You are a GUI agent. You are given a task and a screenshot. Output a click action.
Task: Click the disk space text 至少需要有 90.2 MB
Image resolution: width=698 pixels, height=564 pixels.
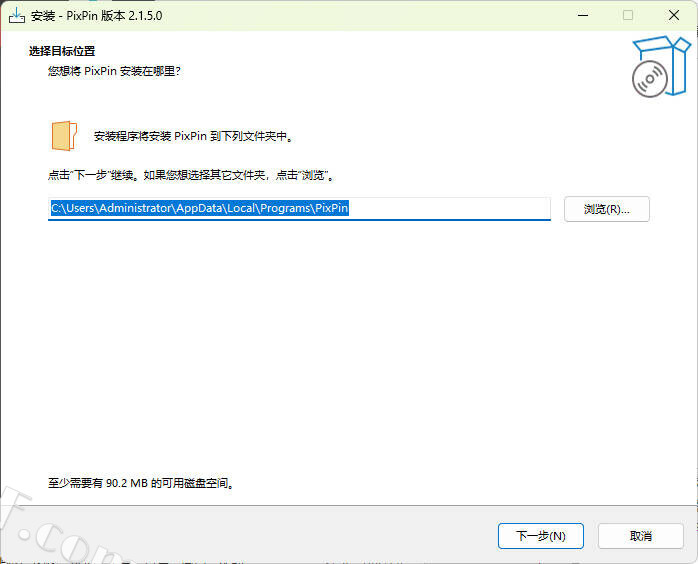tap(141, 483)
